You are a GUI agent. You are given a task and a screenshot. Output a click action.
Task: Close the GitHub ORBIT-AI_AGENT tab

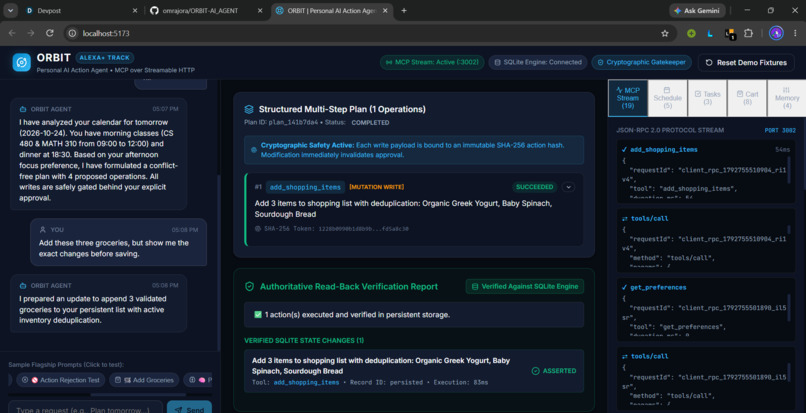[x=260, y=10]
